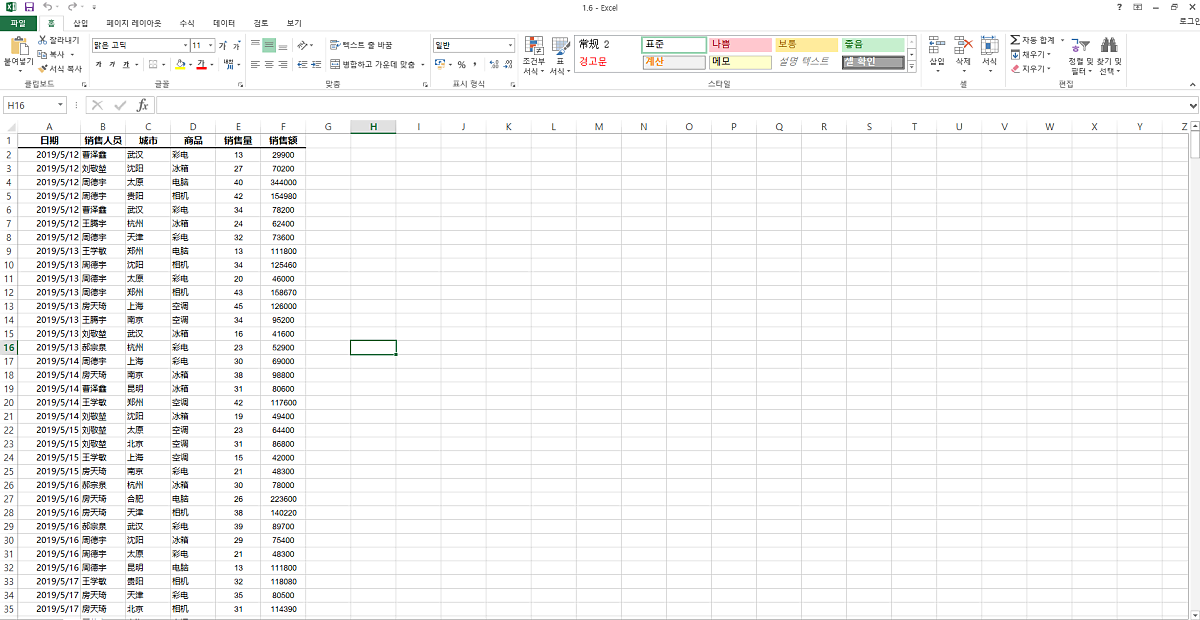Apply percent style (%)
This screenshot has width=1200, height=620.
[x=461, y=64]
